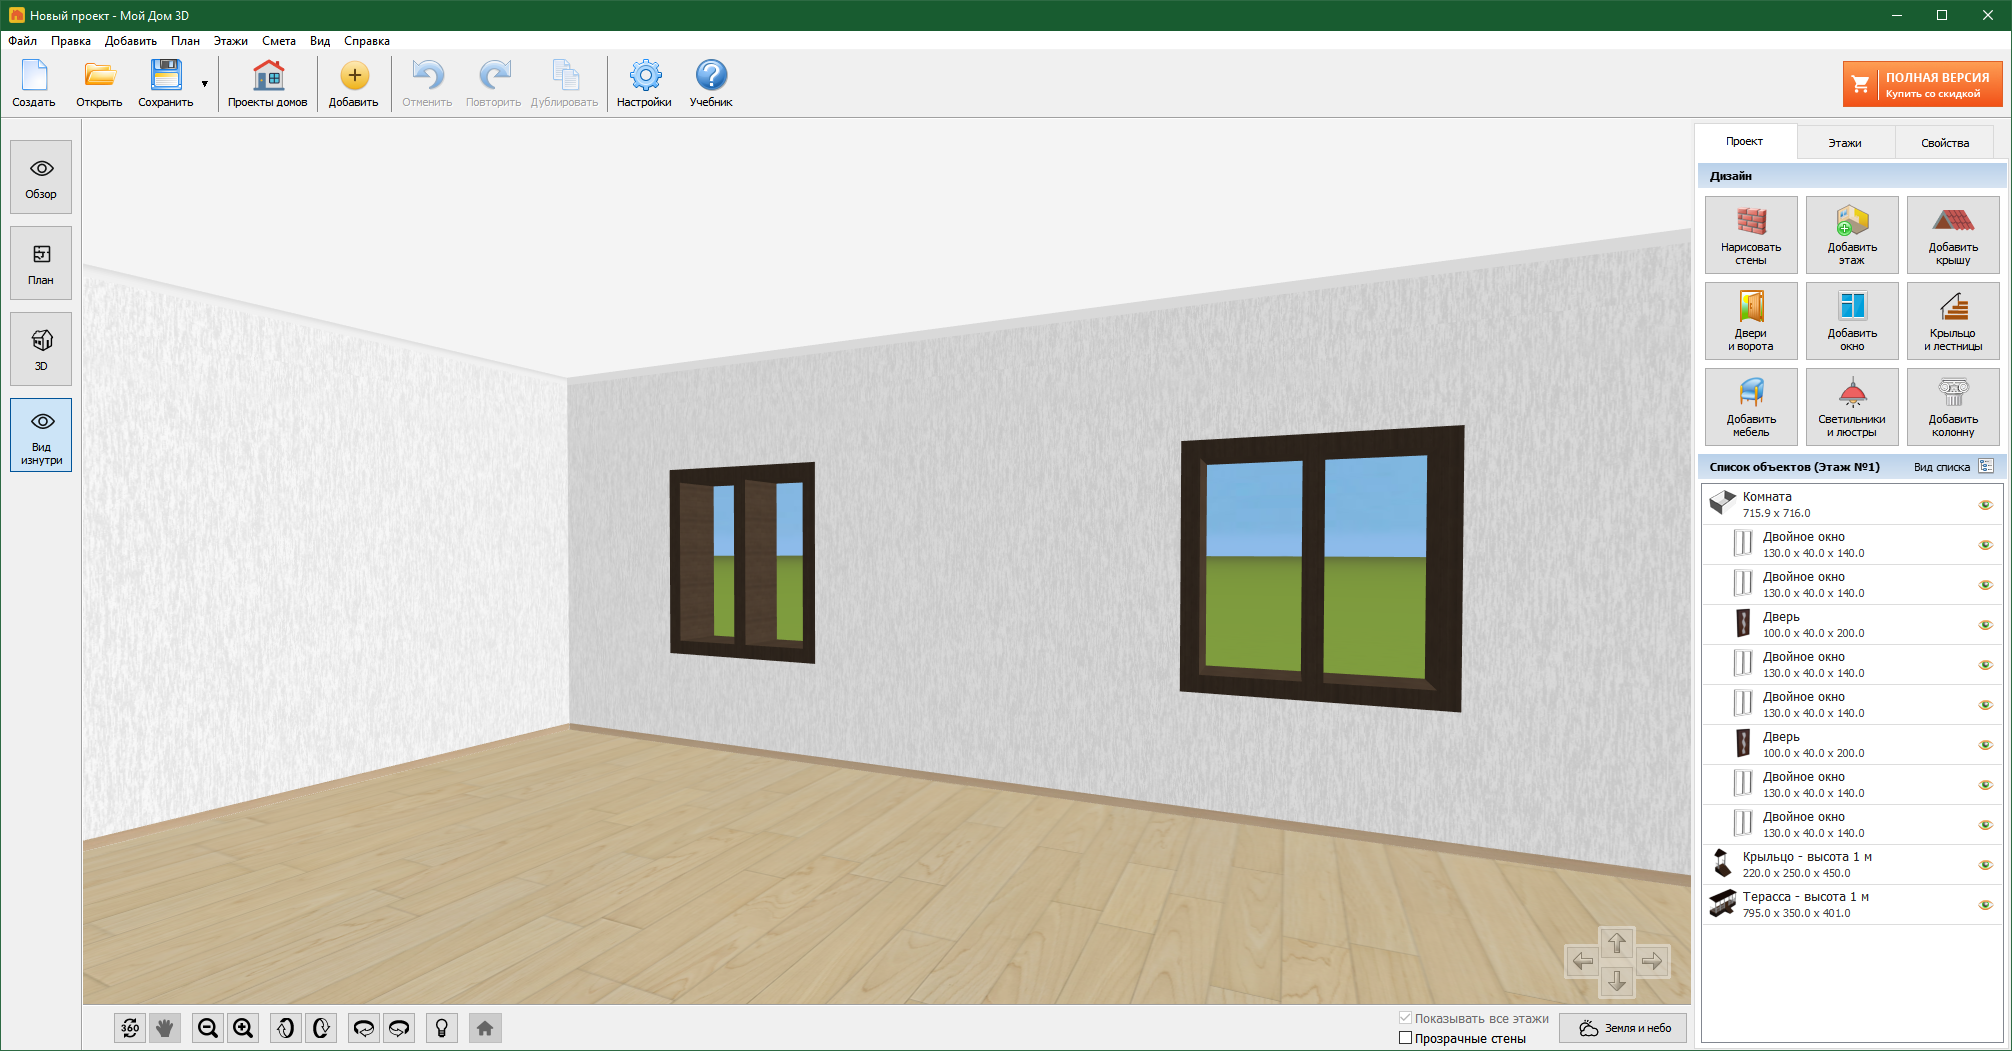Screen dimensions: 2012x1051
Task: Tilt the camera upward with vertical rotate icon
Action: pos(286,1028)
